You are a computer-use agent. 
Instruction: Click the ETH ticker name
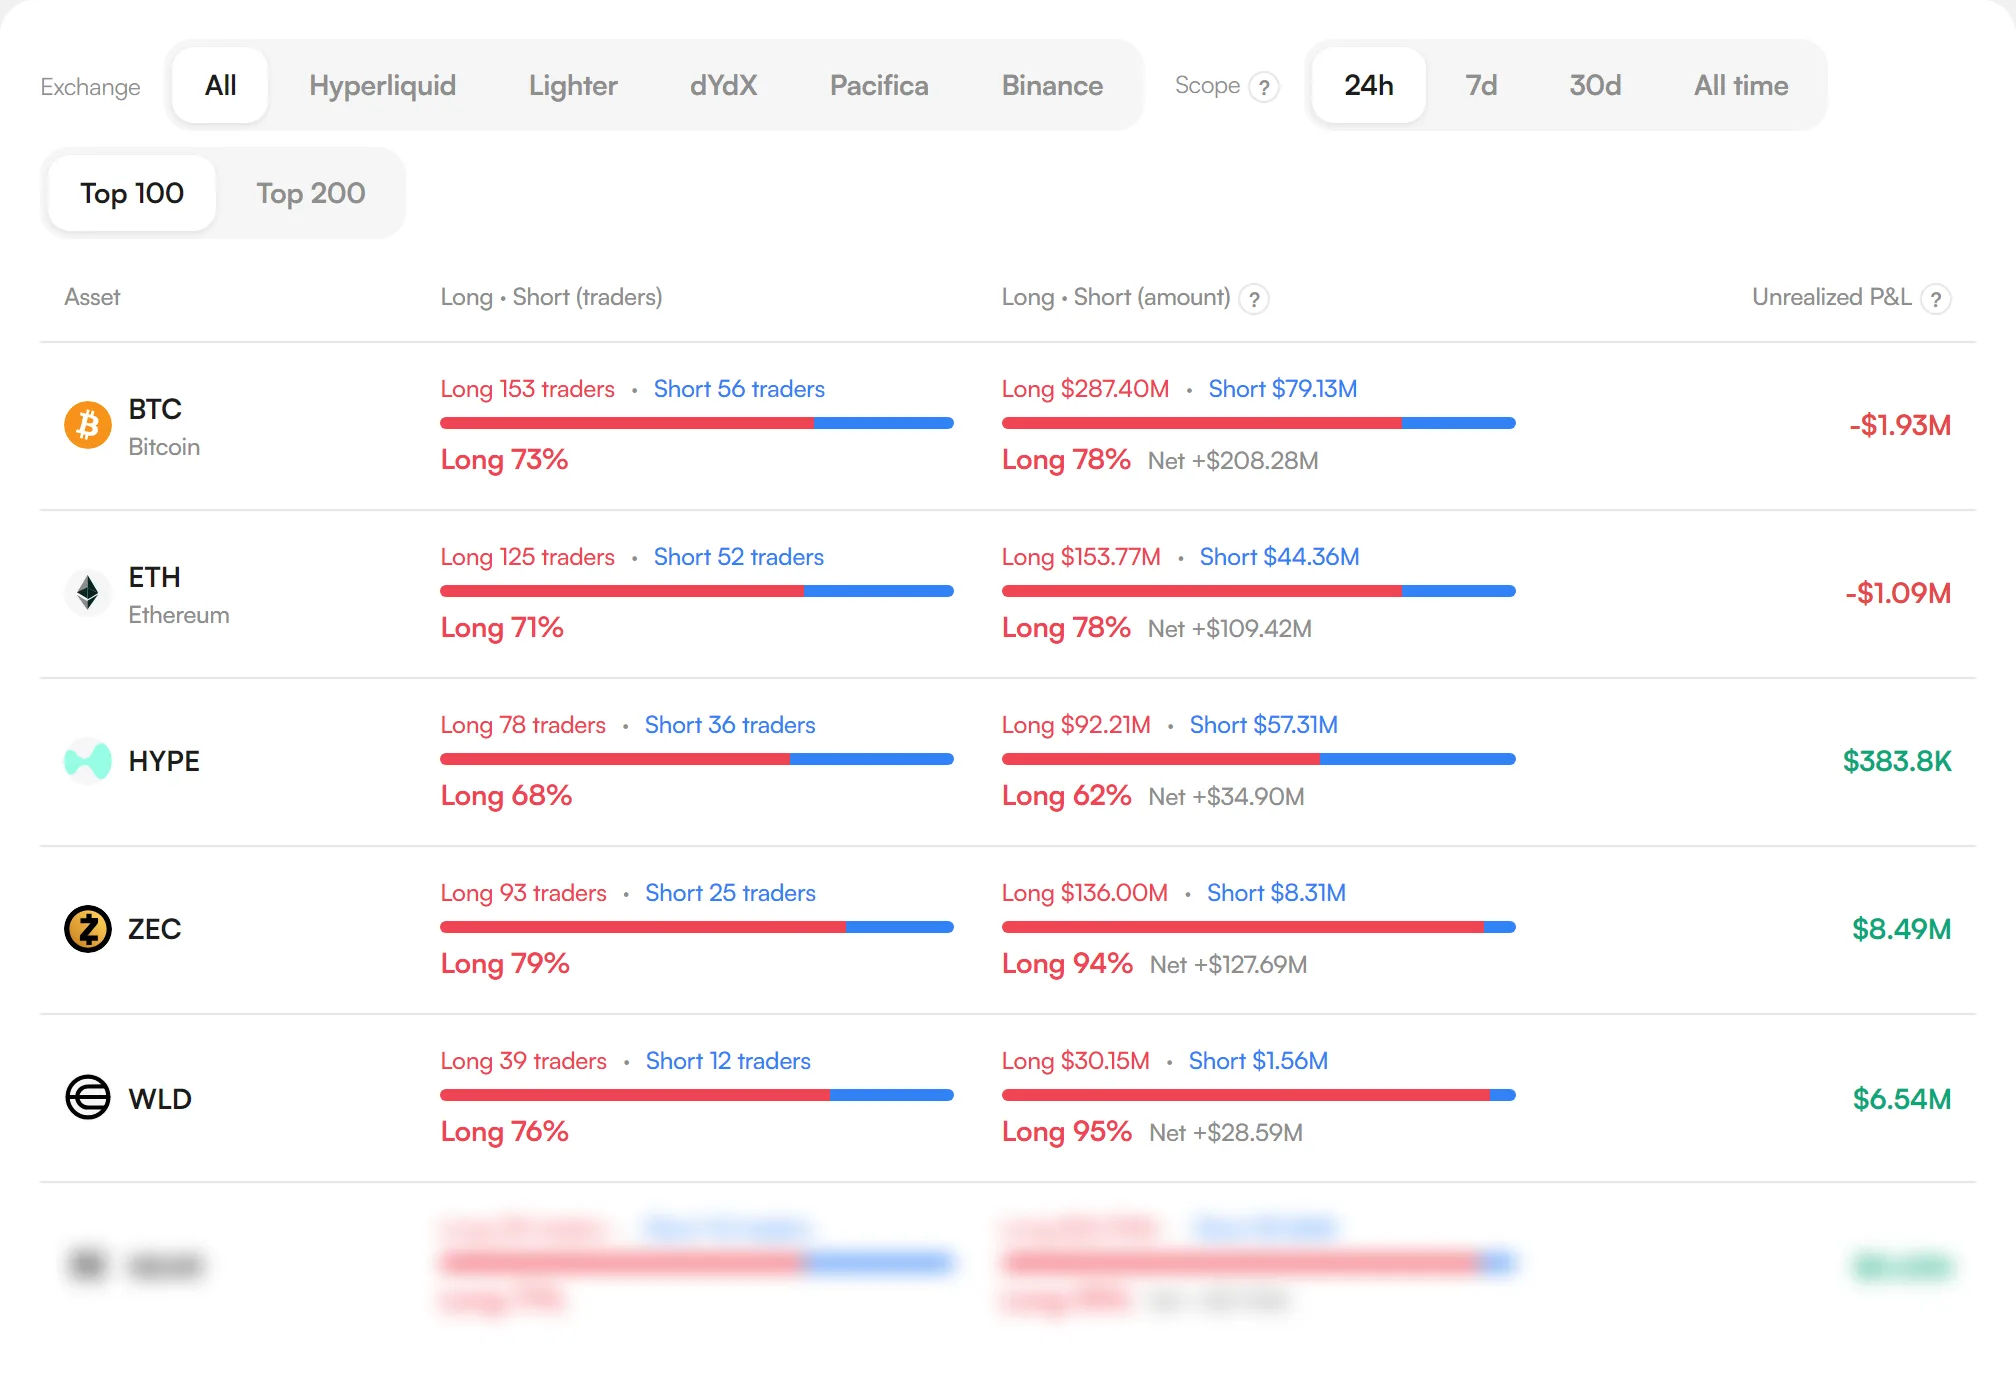pos(154,577)
